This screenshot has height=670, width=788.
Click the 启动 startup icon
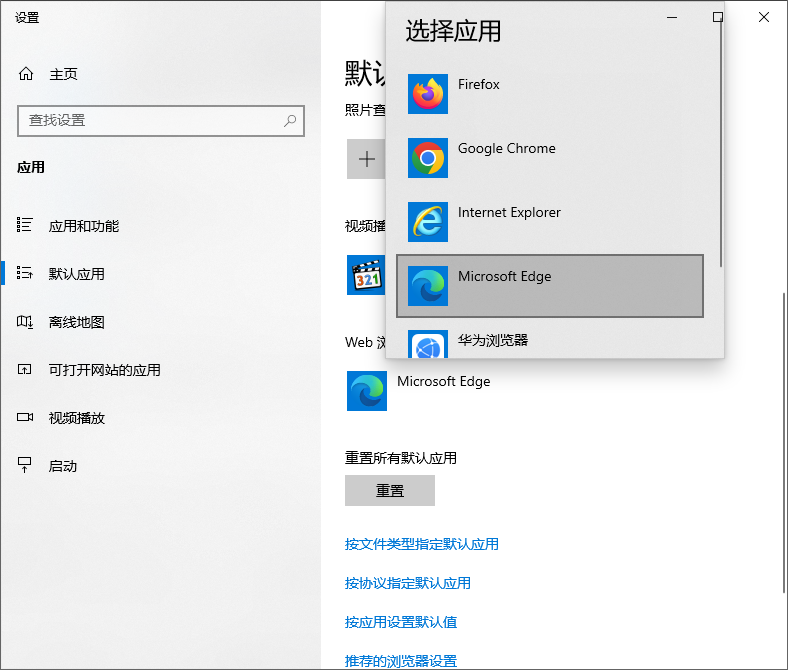click(x=25, y=465)
